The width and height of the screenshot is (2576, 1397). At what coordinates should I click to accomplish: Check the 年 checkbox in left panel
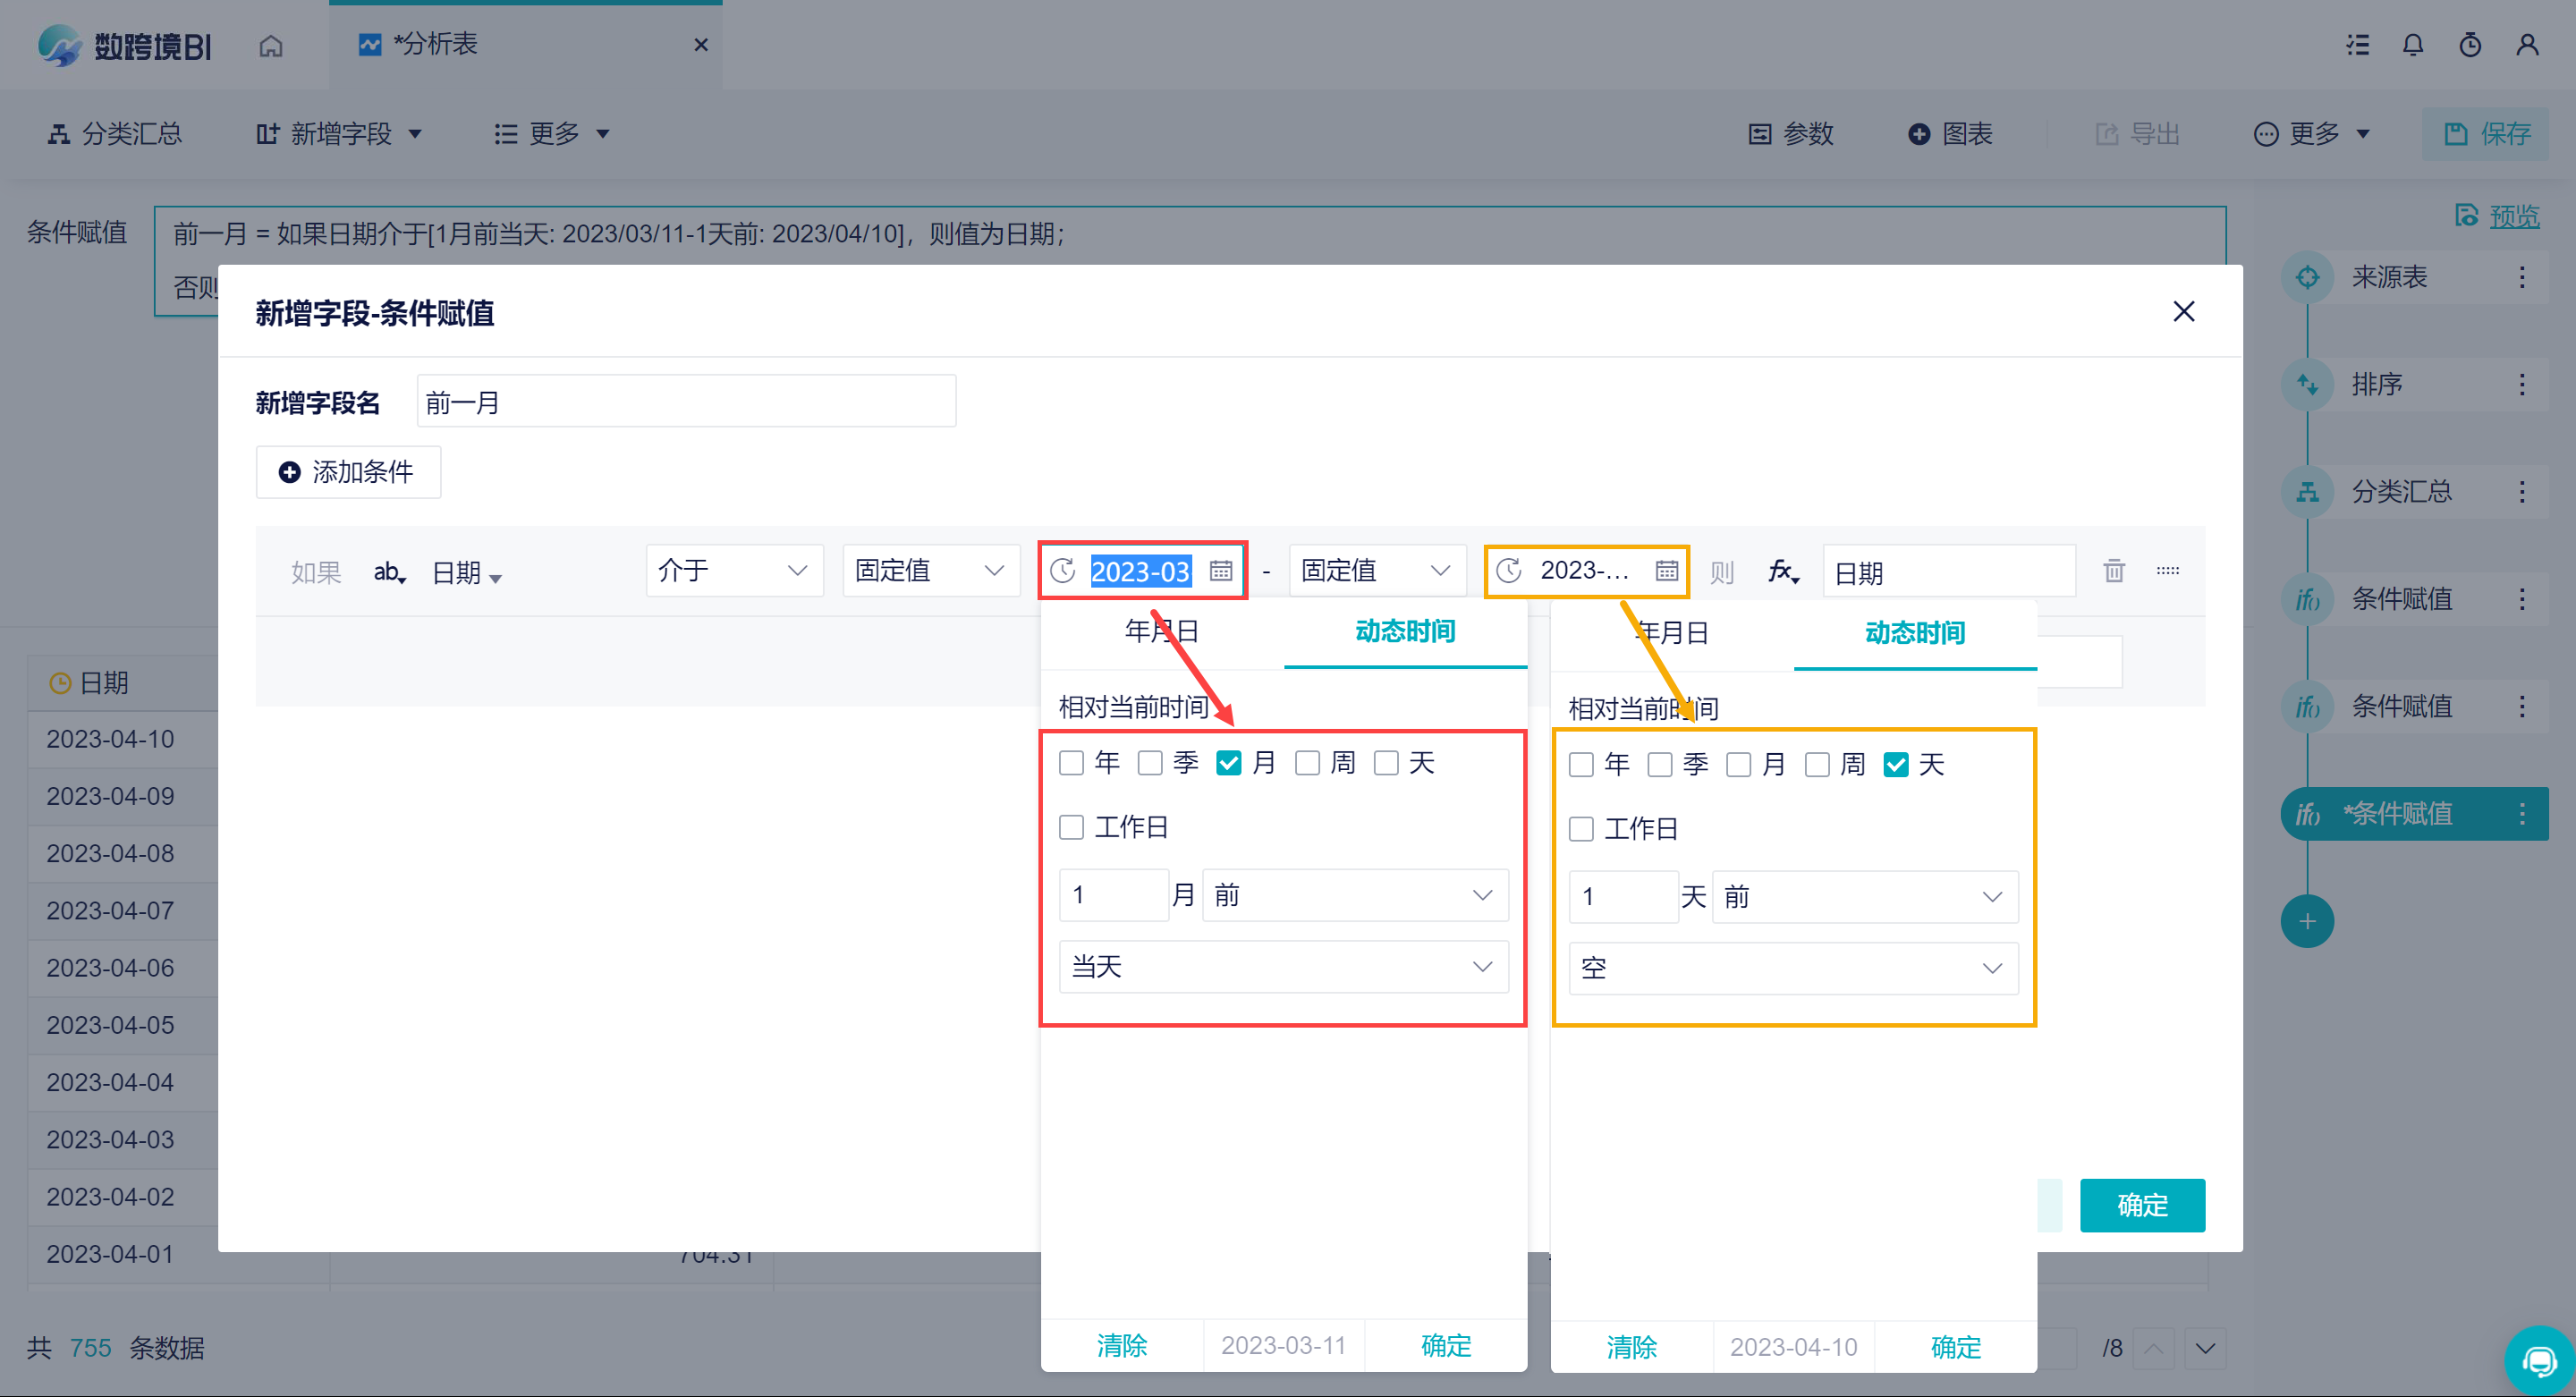(x=1071, y=763)
